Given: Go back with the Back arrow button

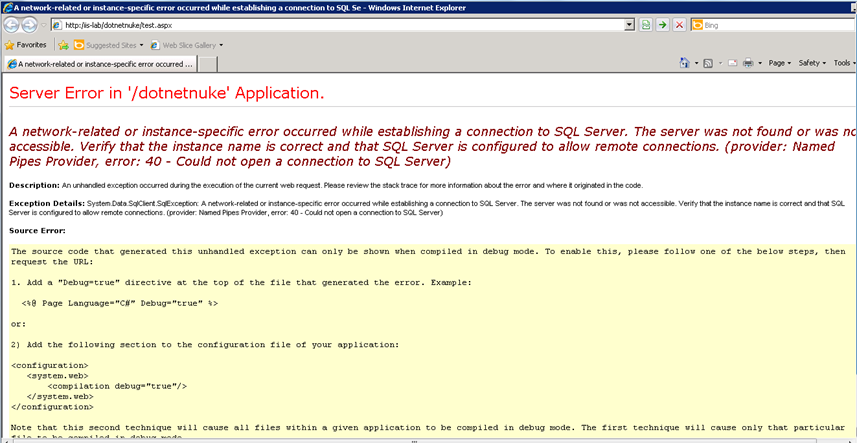Looking at the screenshot, I should 11,25.
